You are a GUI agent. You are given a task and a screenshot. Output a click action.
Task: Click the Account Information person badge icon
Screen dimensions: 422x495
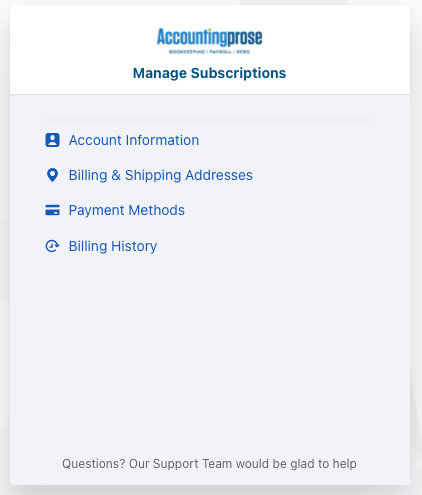pos(52,140)
